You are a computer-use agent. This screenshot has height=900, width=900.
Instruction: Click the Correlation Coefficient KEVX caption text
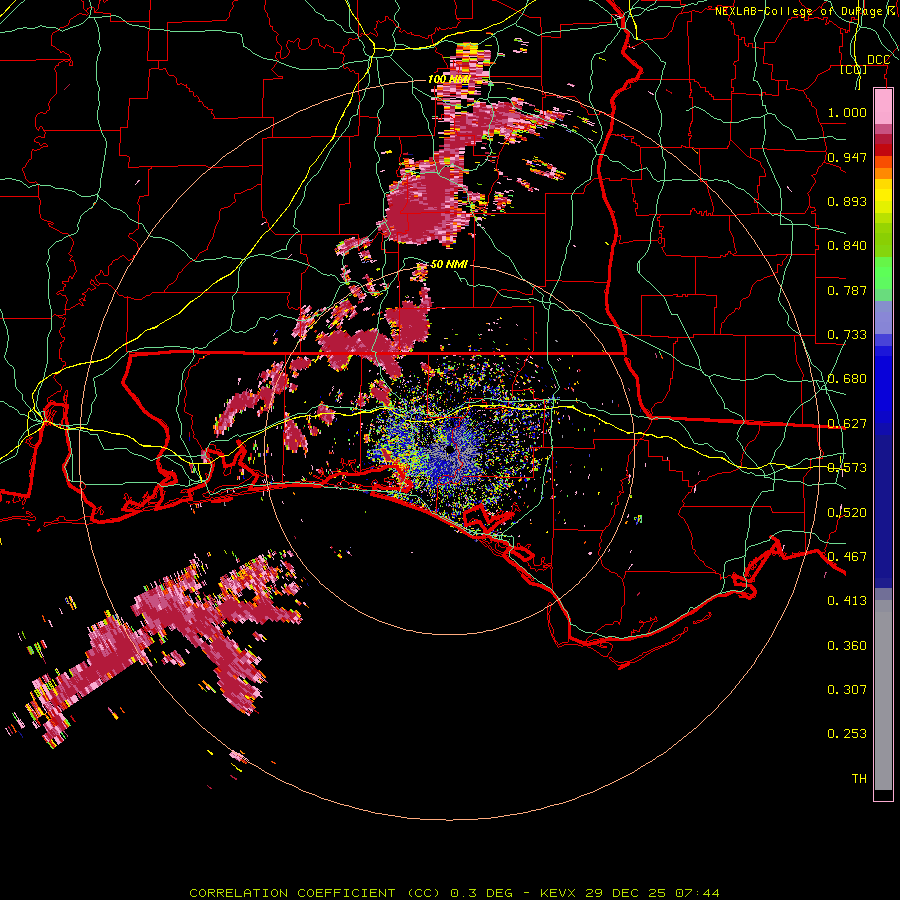454,893
